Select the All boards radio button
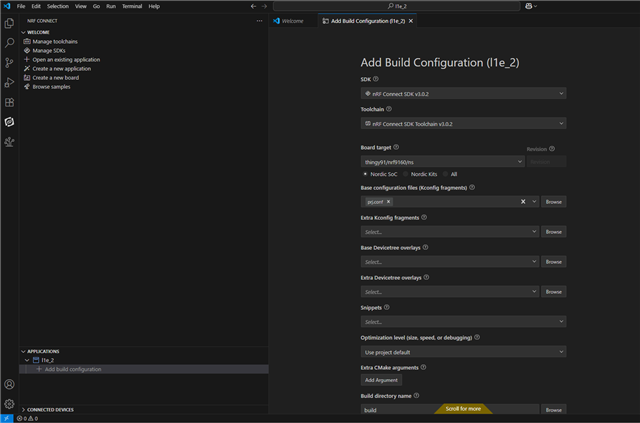 445,174
